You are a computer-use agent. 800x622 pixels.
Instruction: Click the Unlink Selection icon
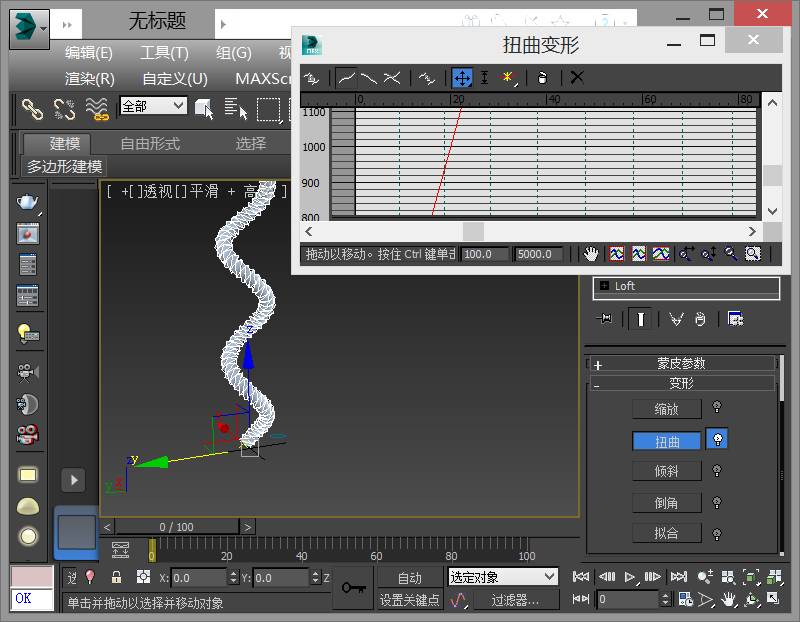(64, 109)
